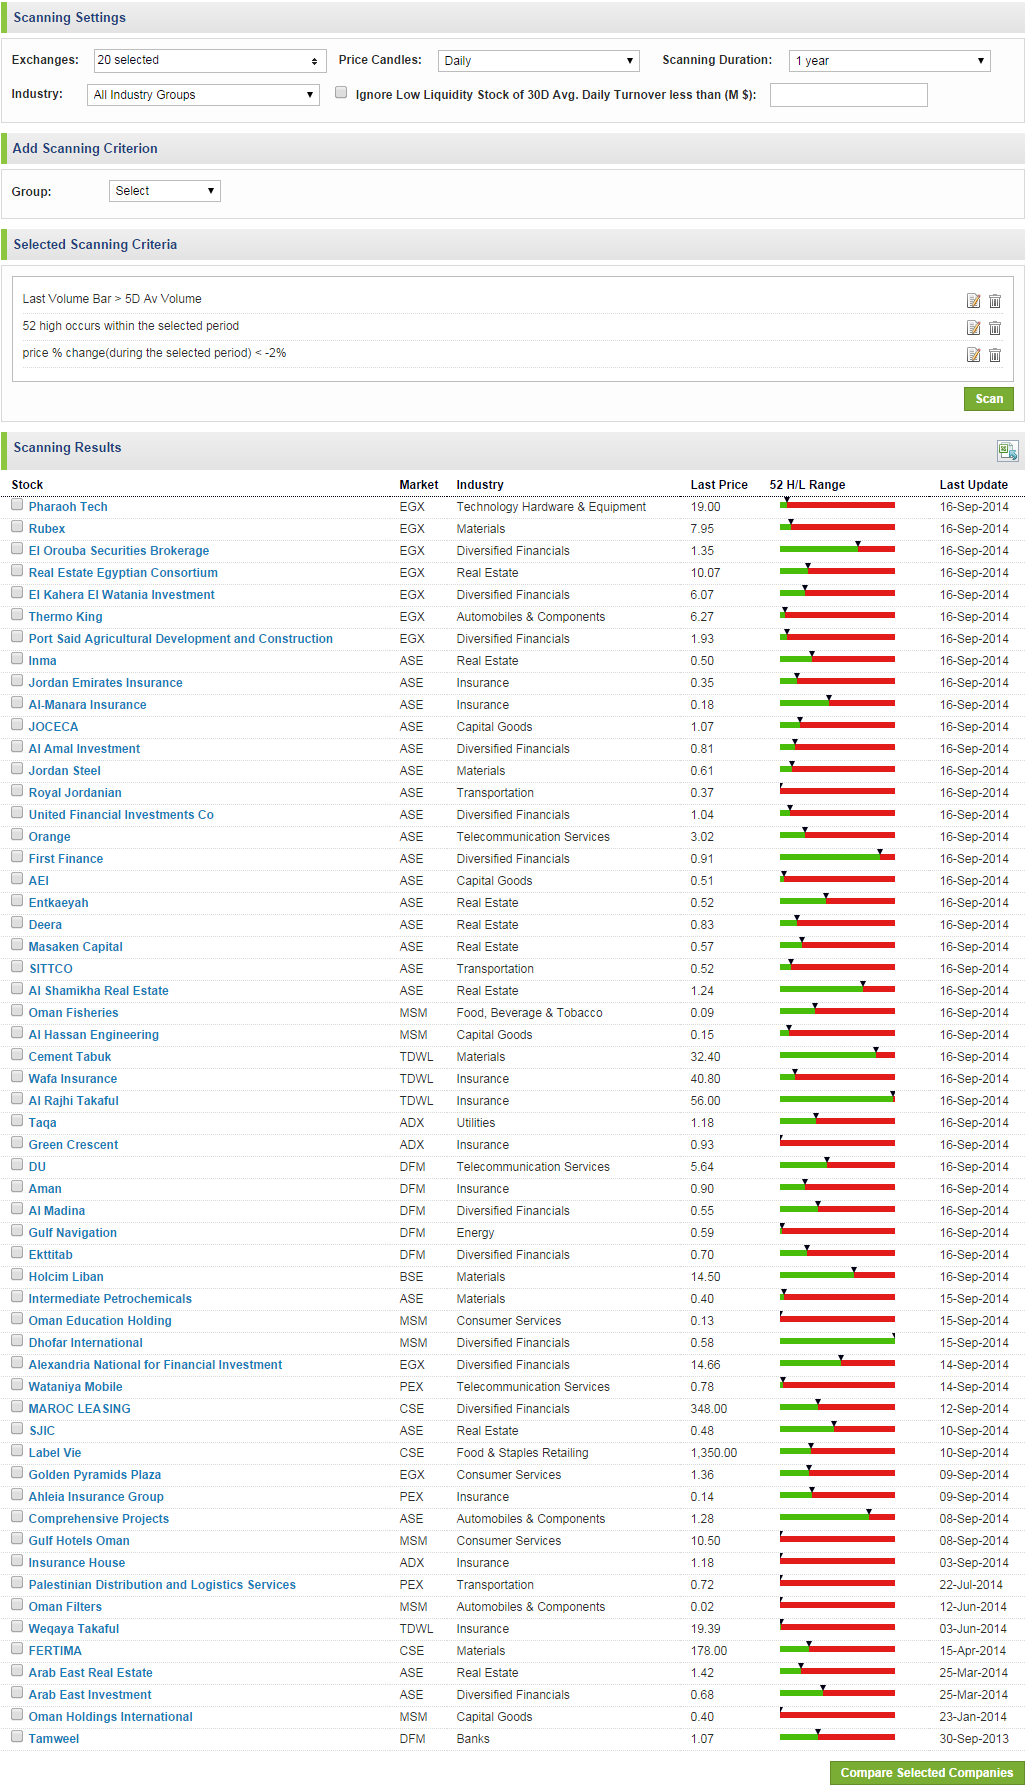Check the Orange stock checkbox
The image size is (1026, 1788).
pos(17,835)
